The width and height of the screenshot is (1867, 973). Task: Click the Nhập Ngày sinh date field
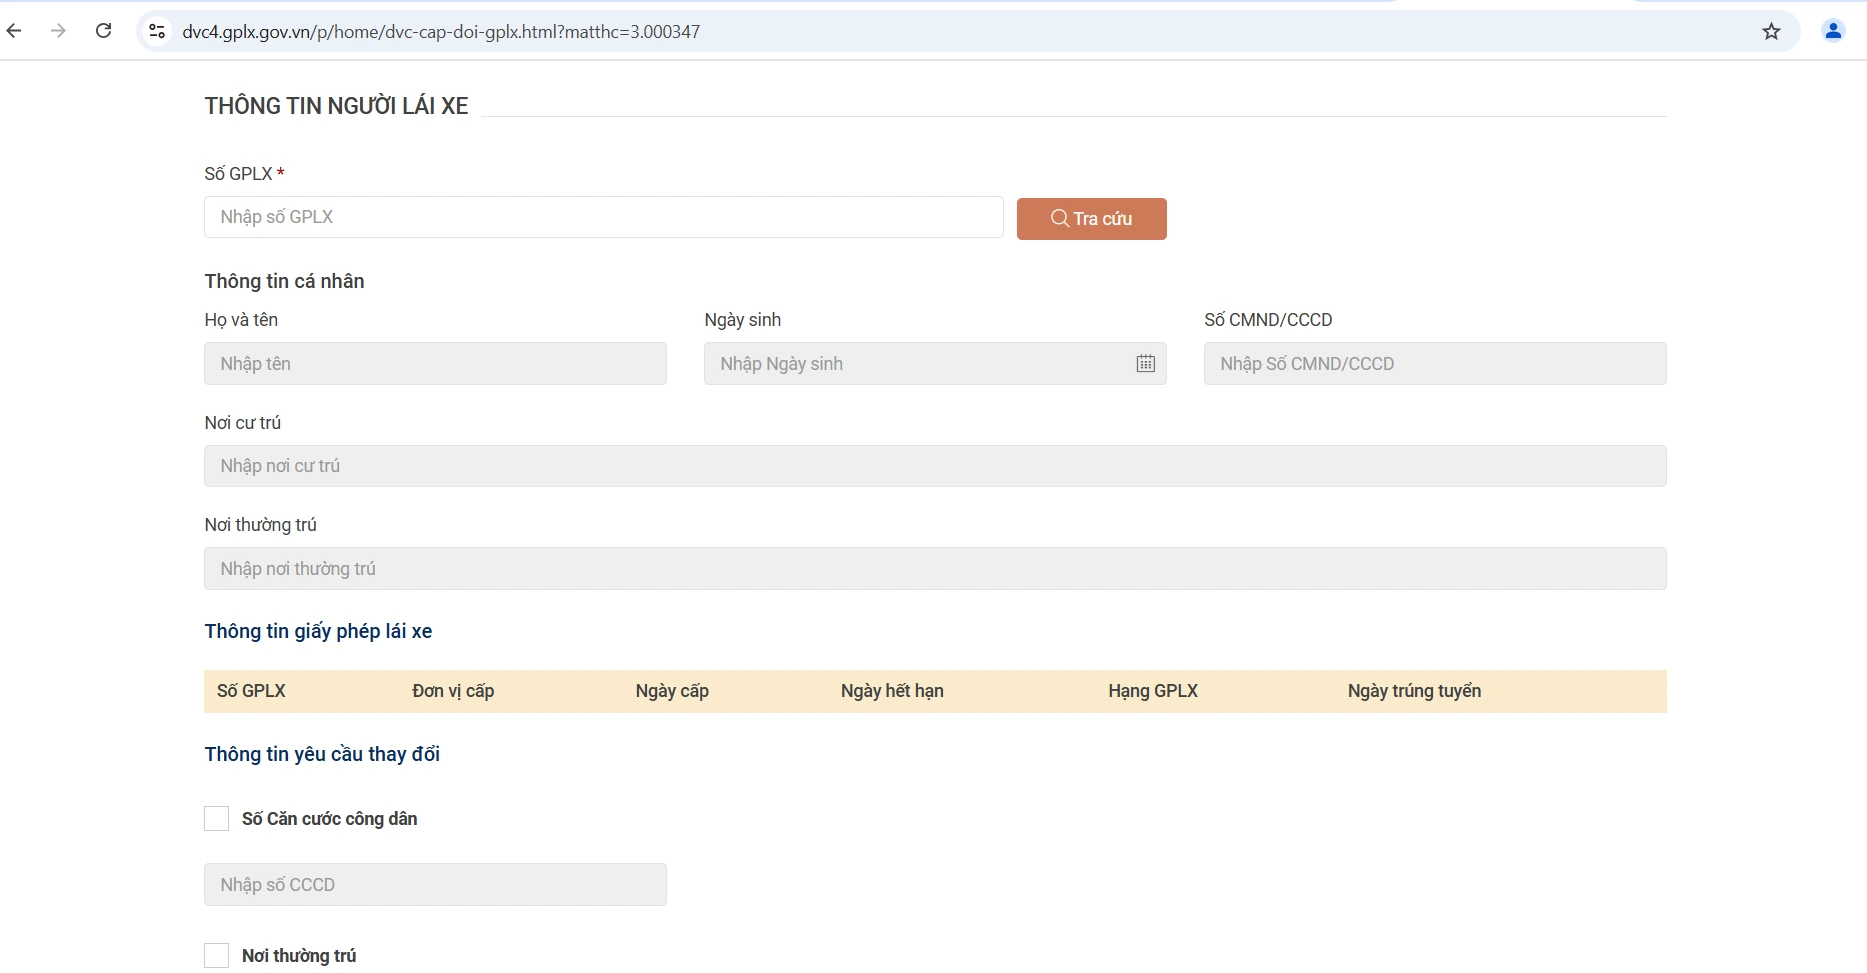pos(935,364)
